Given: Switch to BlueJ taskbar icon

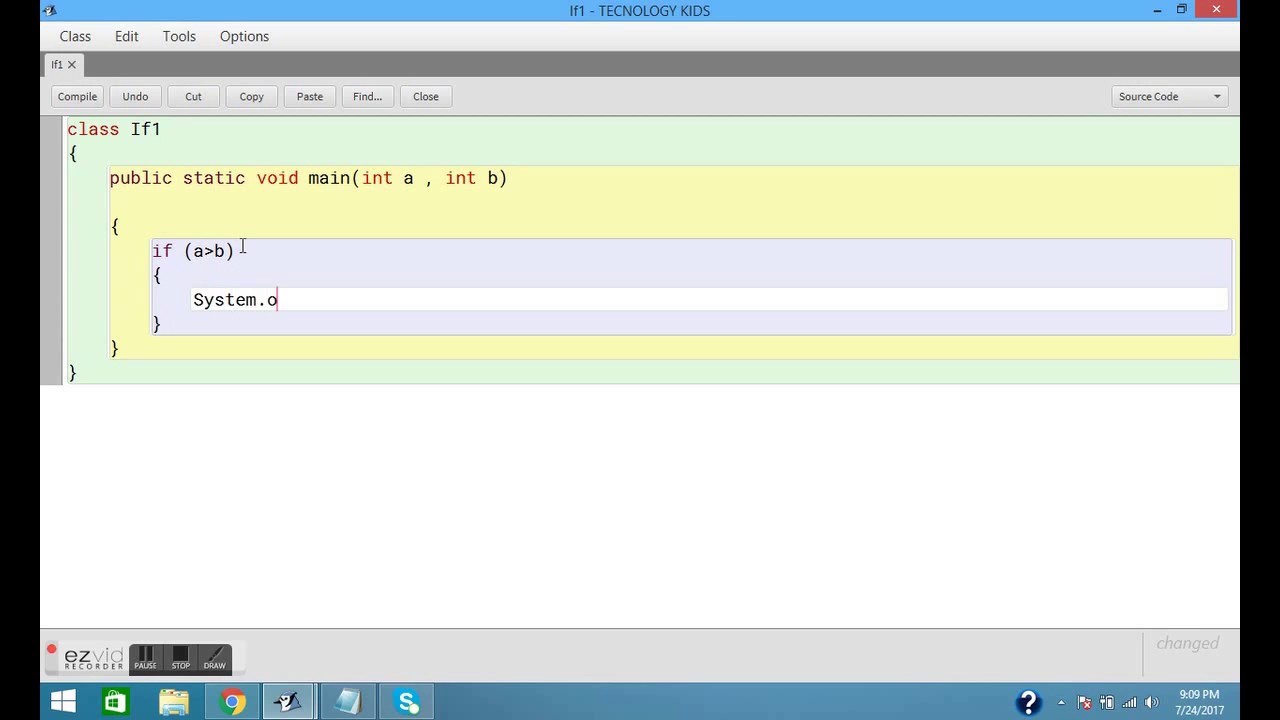Looking at the screenshot, I should tap(289, 702).
